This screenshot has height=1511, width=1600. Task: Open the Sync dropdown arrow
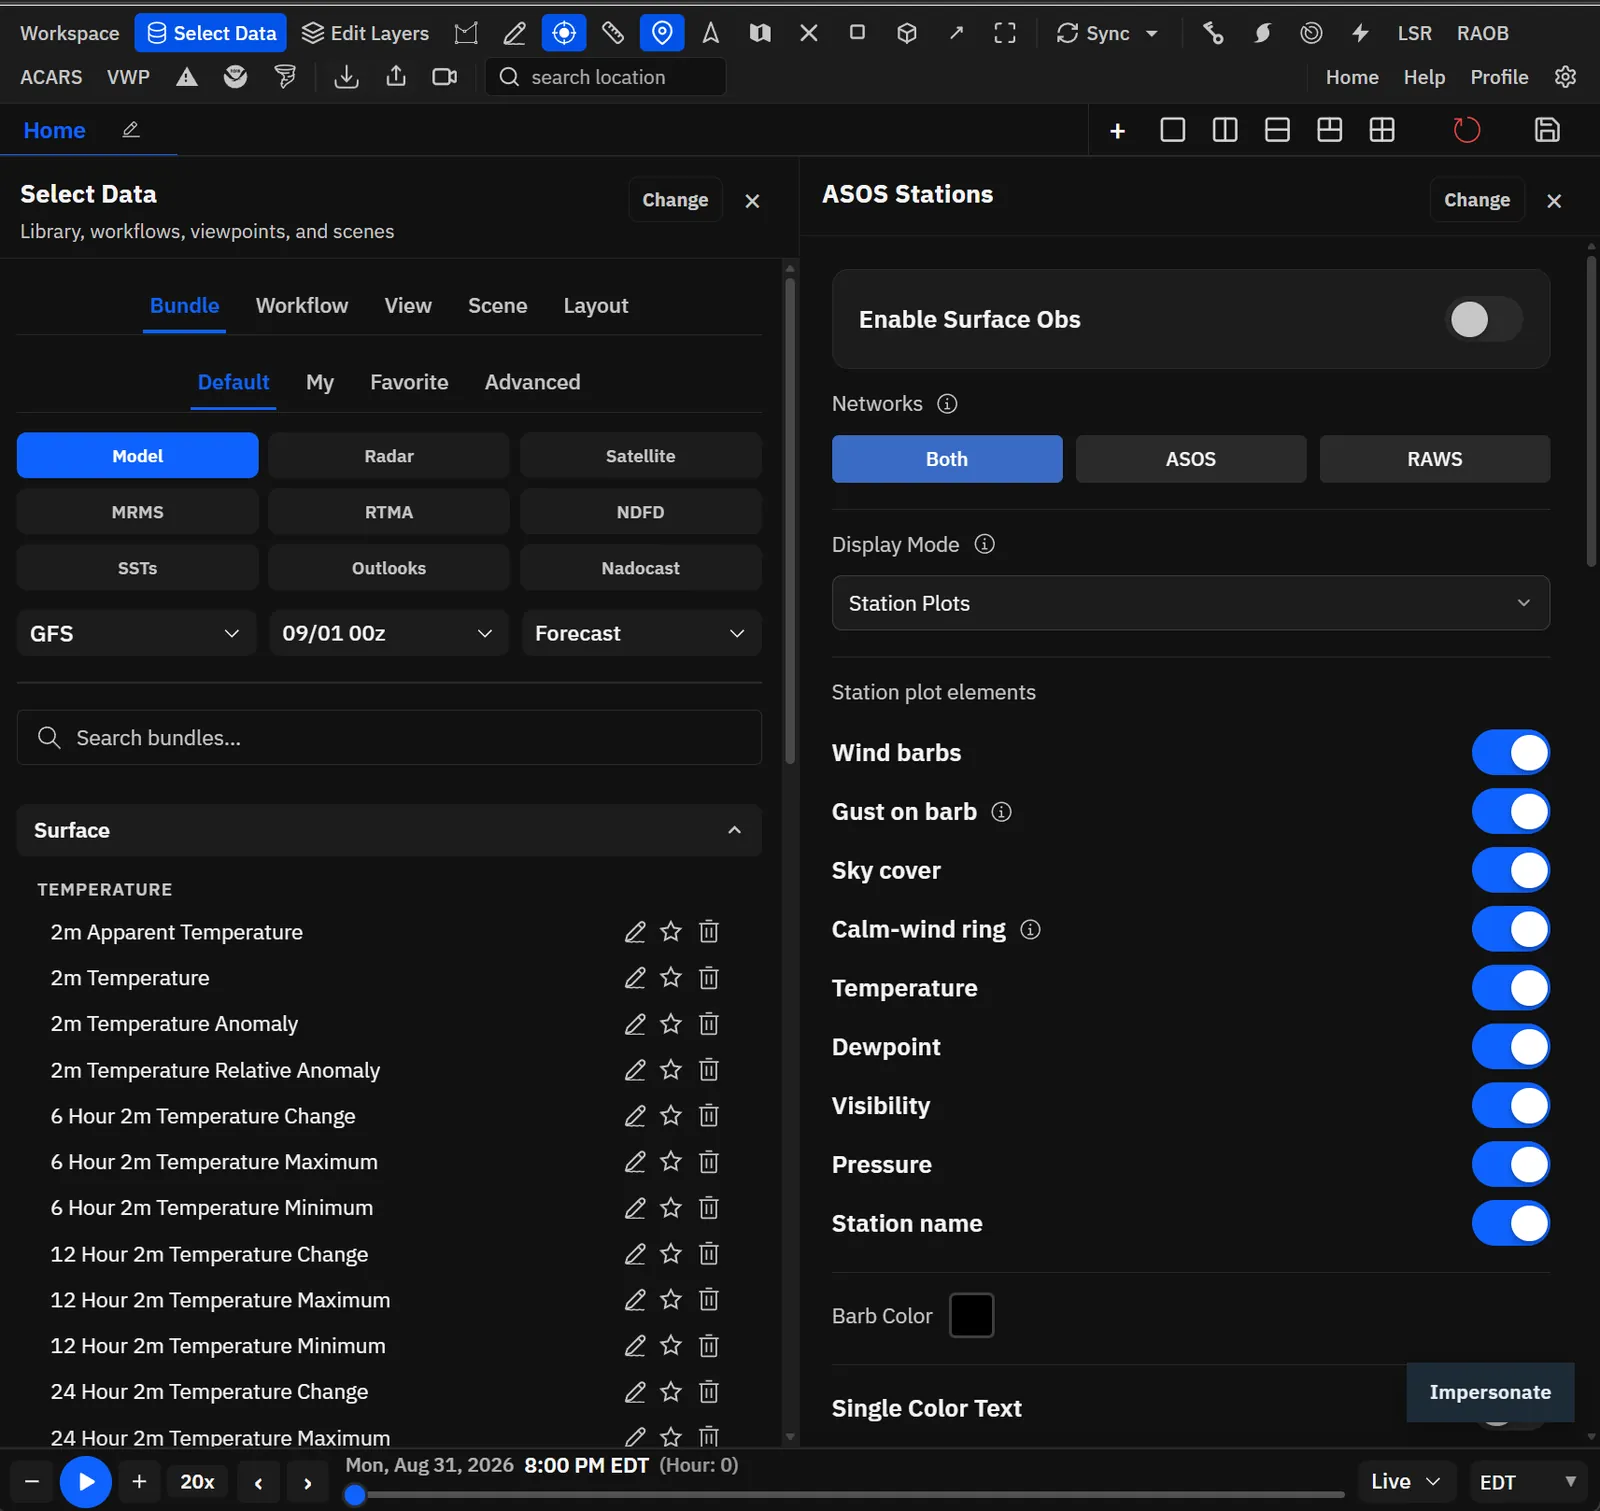1152,33
